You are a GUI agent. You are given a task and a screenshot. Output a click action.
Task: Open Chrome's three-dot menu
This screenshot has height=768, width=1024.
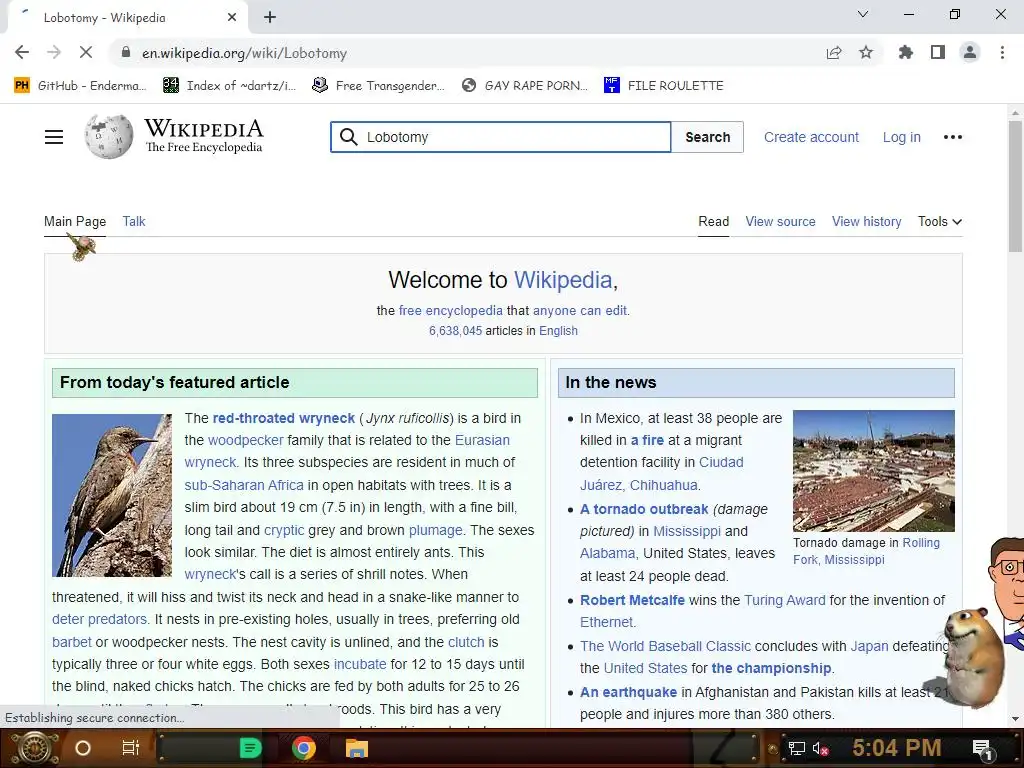(x=1002, y=52)
